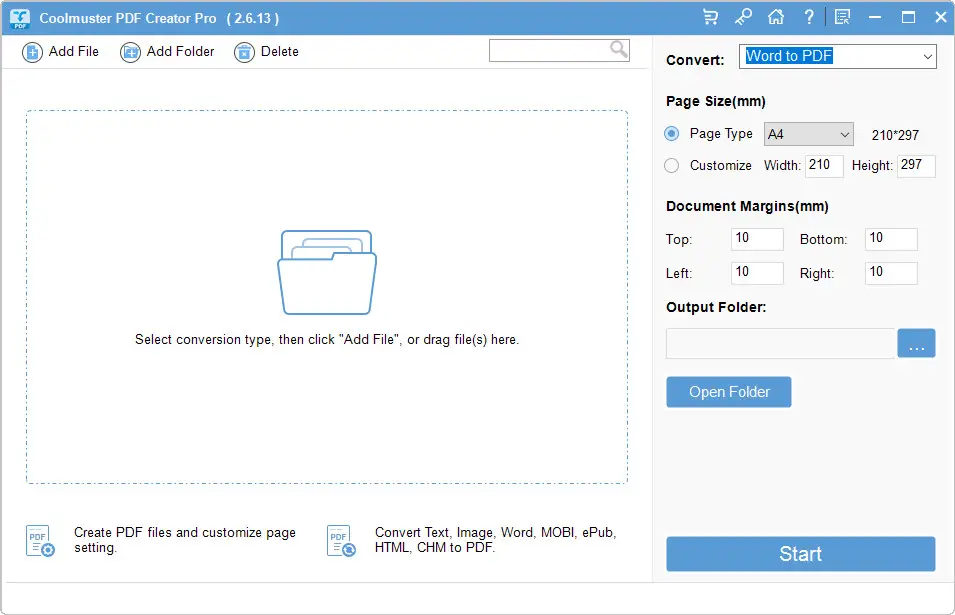Click the Add Folder icon
955x615 pixels.
[130, 52]
